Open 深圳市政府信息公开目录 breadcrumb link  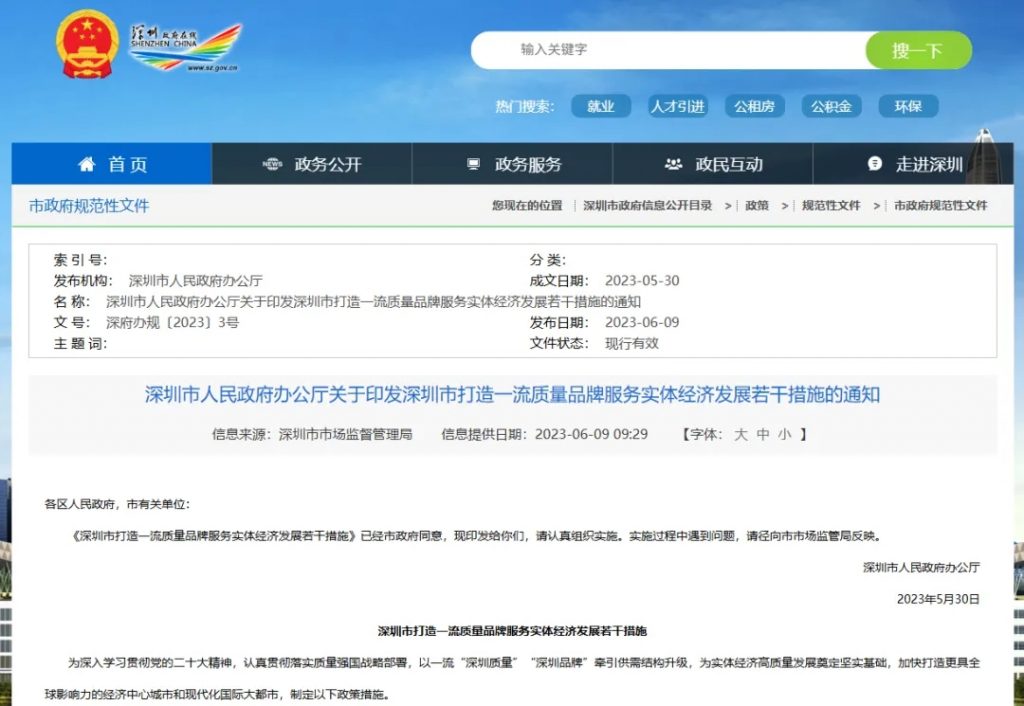click(x=648, y=205)
